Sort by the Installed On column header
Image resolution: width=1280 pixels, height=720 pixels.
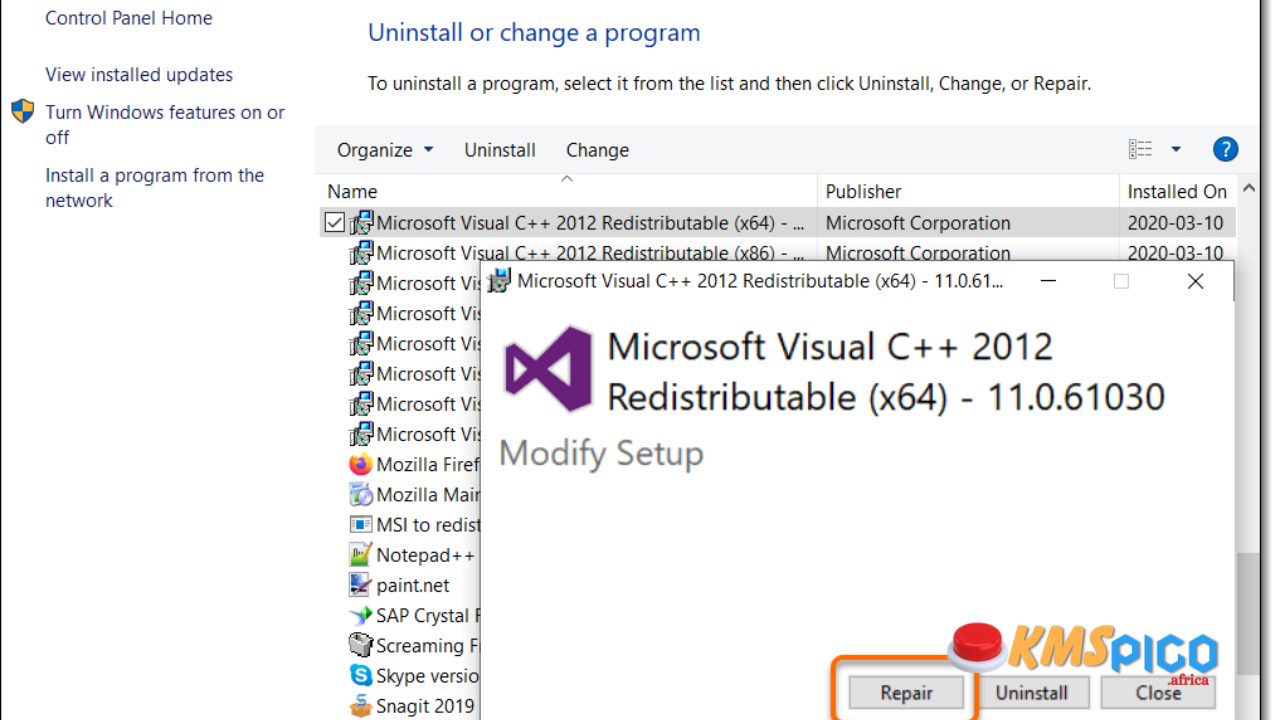click(1177, 191)
